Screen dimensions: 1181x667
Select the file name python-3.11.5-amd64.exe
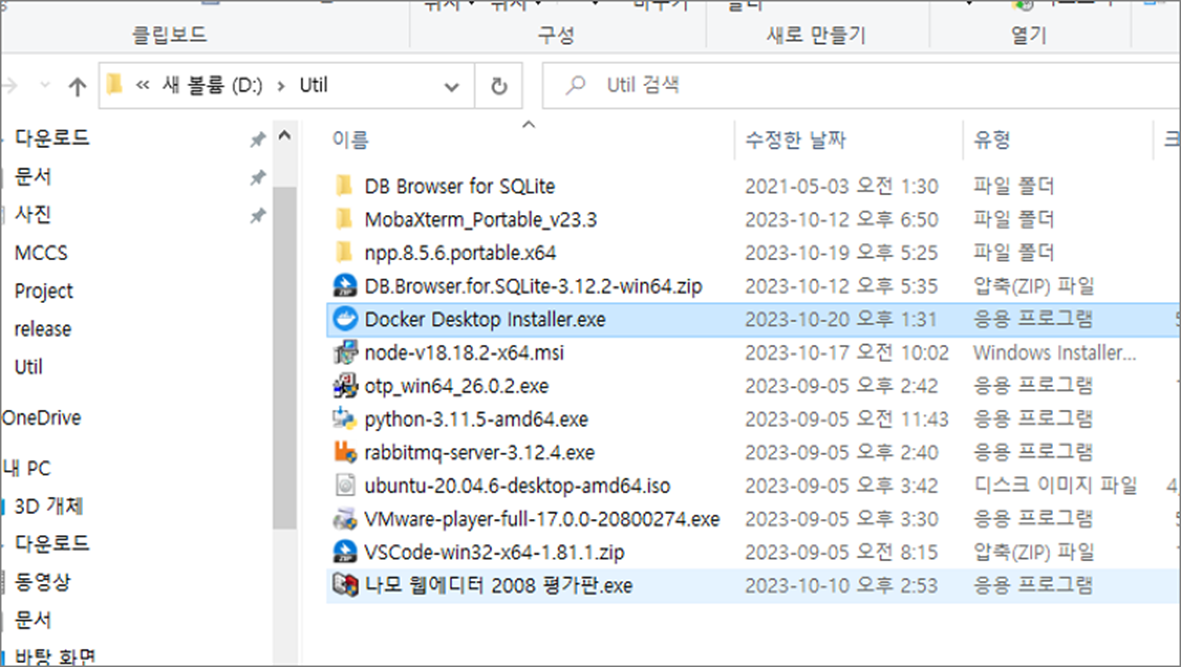pos(476,419)
